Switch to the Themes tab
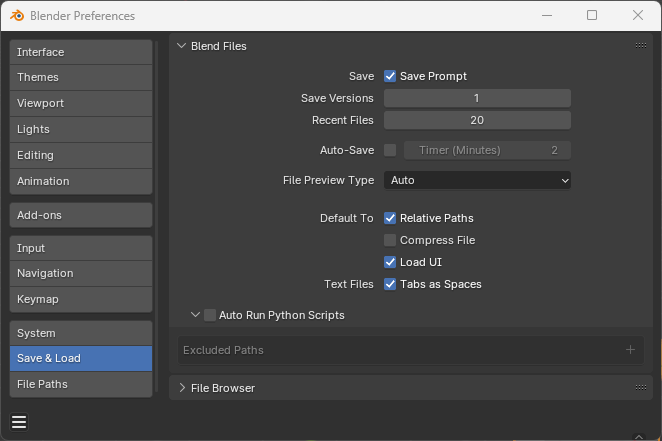The image size is (662, 441). (81, 78)
